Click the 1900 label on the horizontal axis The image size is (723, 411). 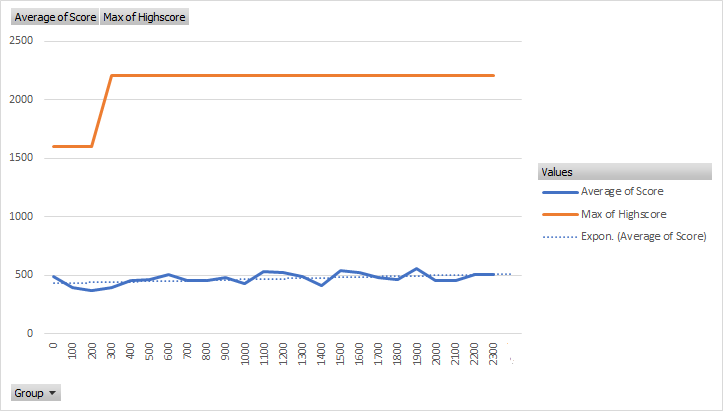coord(417,354)
